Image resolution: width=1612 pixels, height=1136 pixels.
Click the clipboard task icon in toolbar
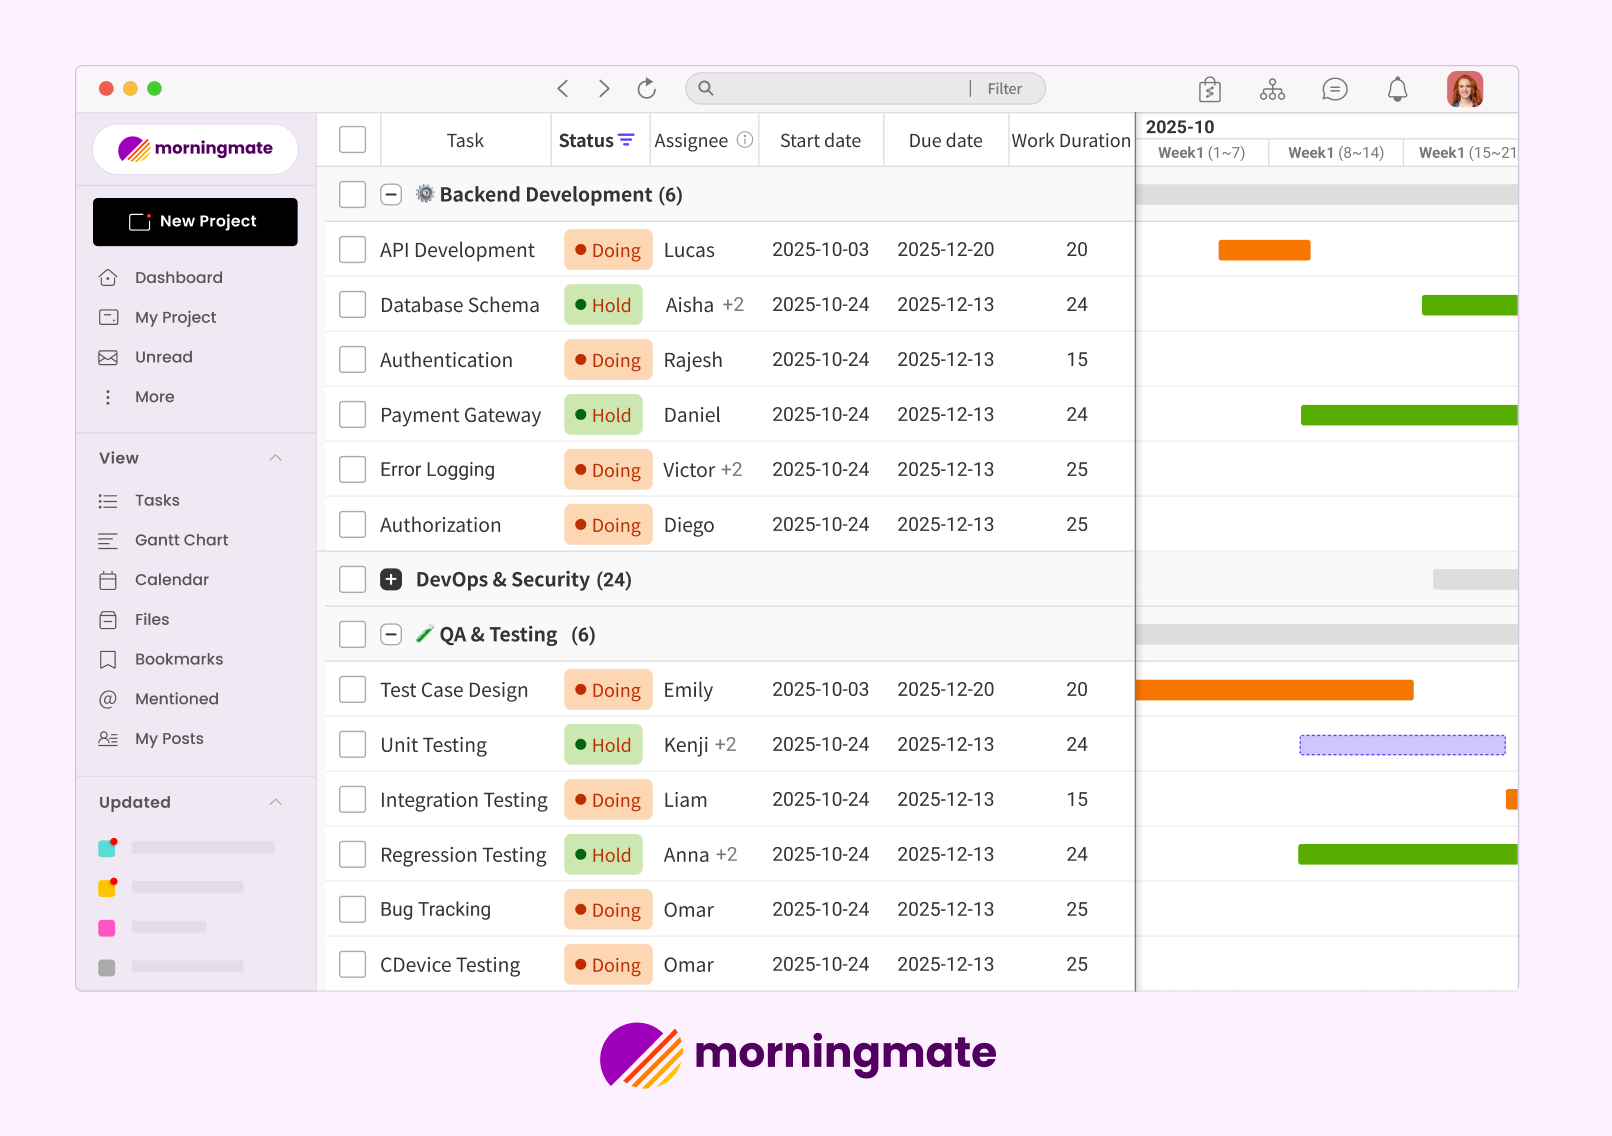1210,90
